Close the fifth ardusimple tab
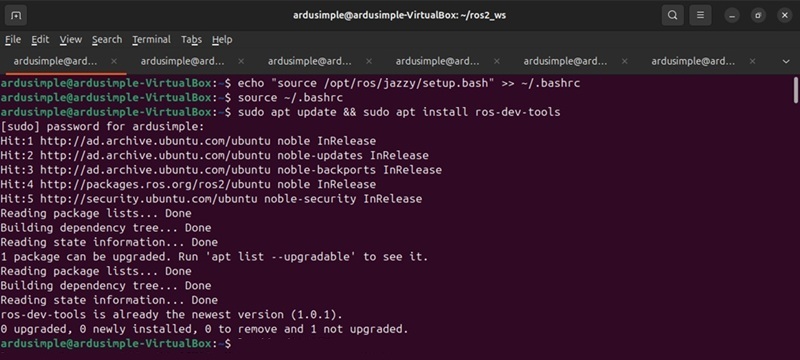Screen dimensions: 800x360 tap(624, 61)
